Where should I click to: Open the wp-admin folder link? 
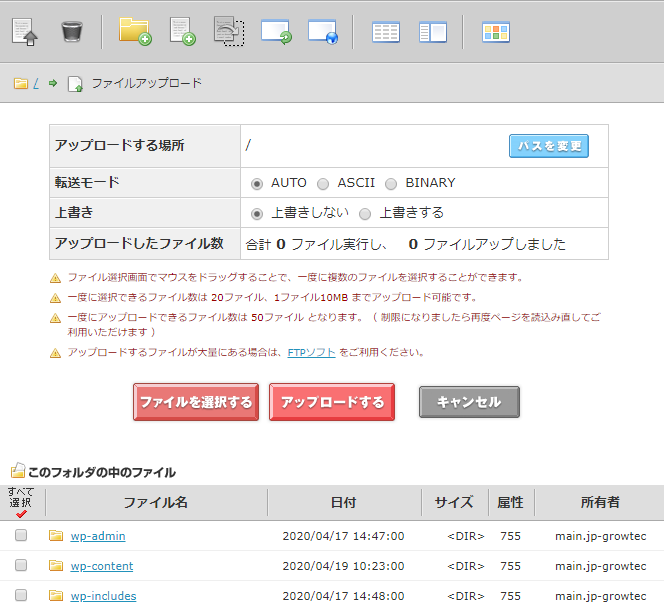click(x=98, y=536)
